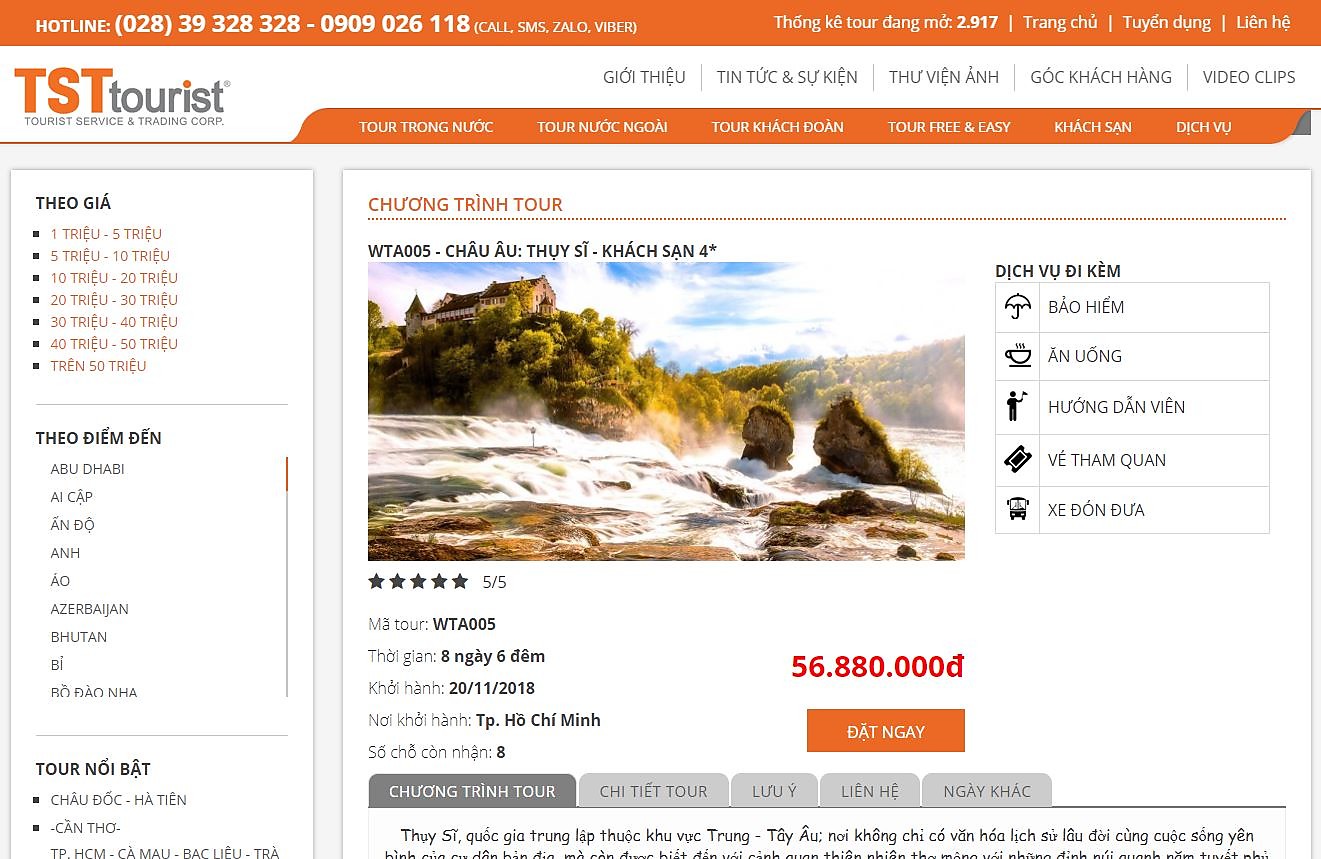
Task: Open the Thư viện ảnh page
Action: [x=944, y=77]
